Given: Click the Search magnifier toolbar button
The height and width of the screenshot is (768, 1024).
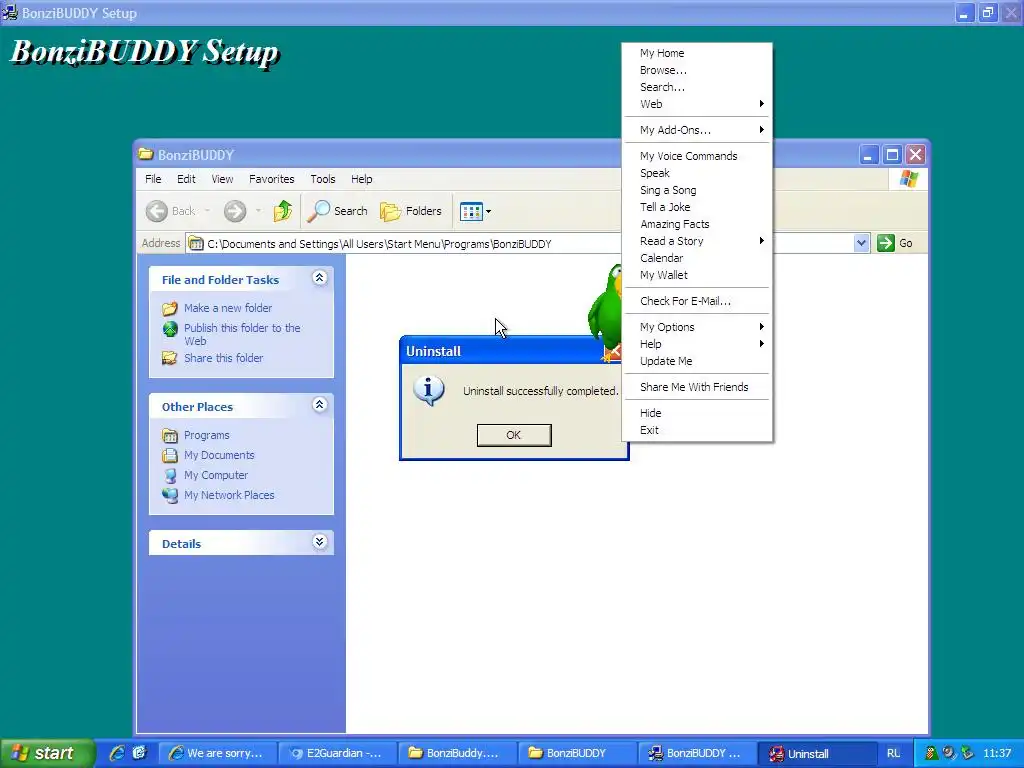Looking at the screenshot, I should 338,211.
